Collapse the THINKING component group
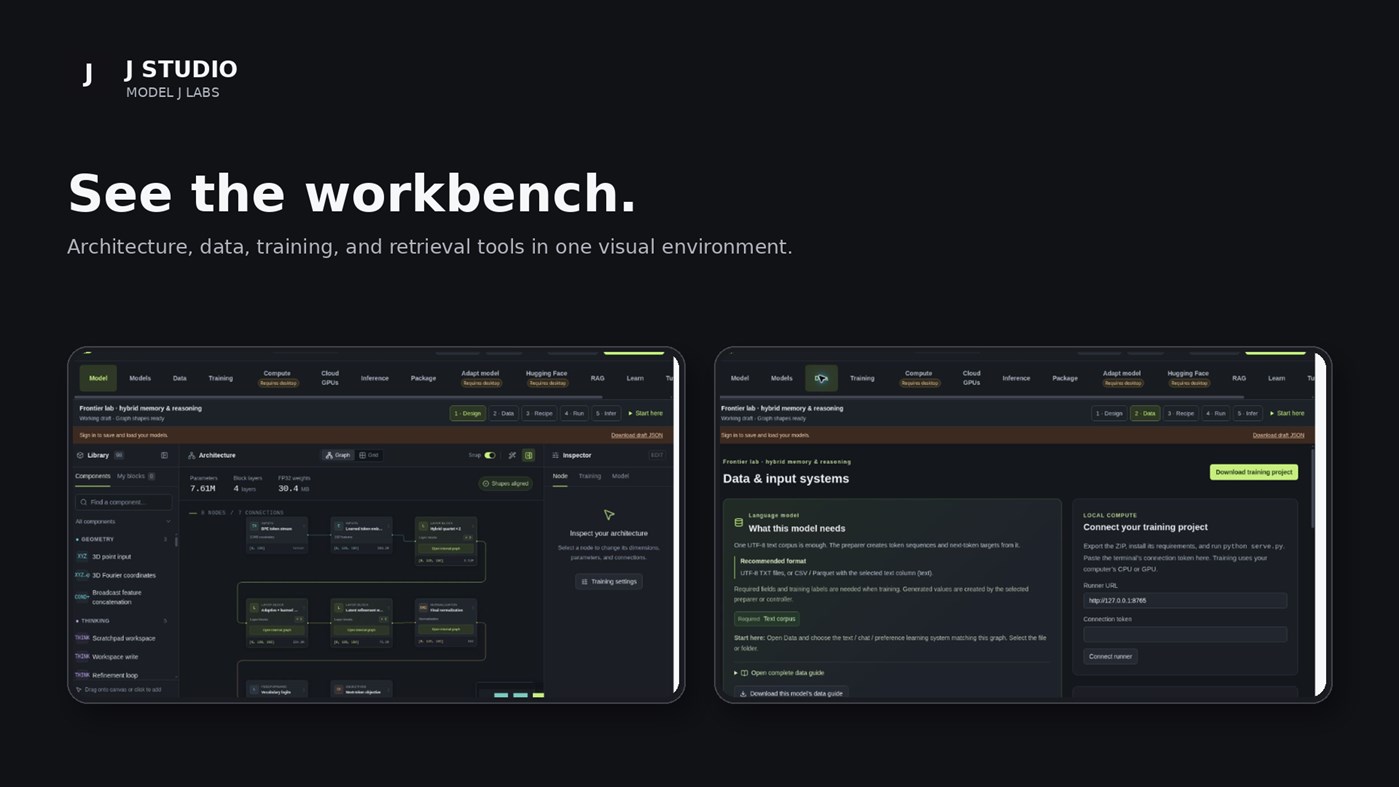This screenshot has width=1399, height=787. coord(121,621)
